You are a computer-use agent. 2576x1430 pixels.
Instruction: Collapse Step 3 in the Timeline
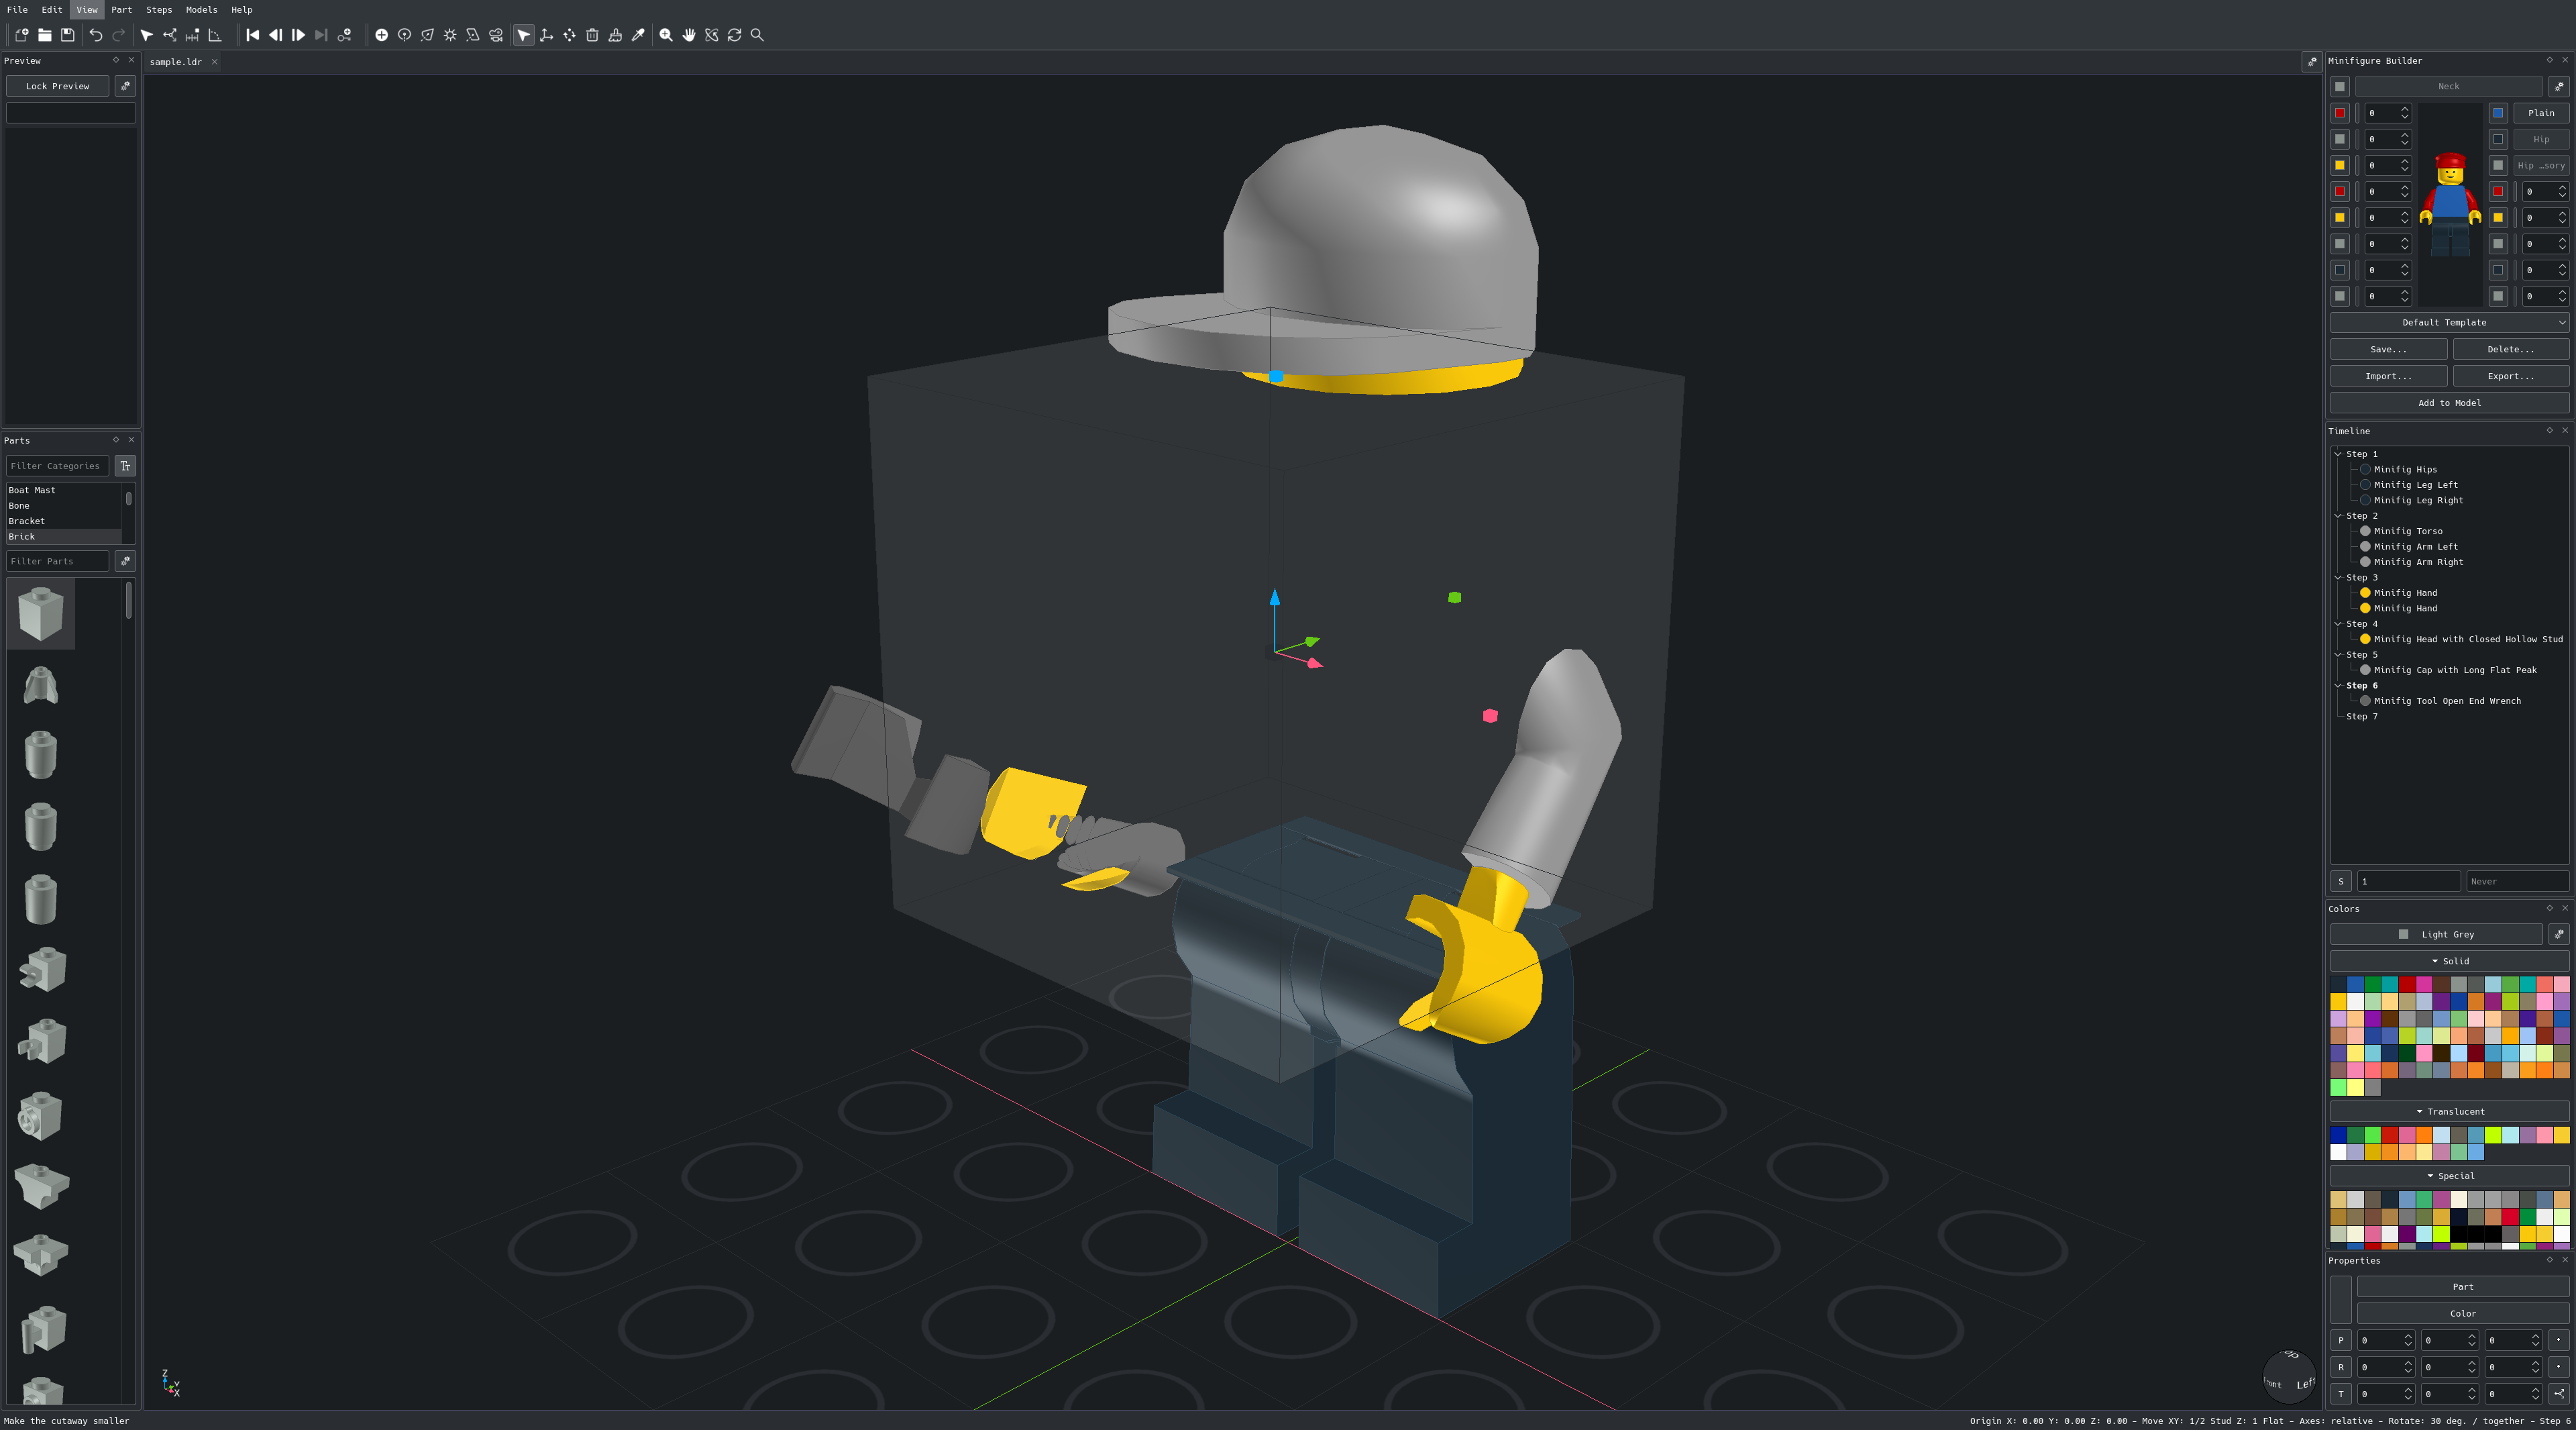pos(2338,578)
